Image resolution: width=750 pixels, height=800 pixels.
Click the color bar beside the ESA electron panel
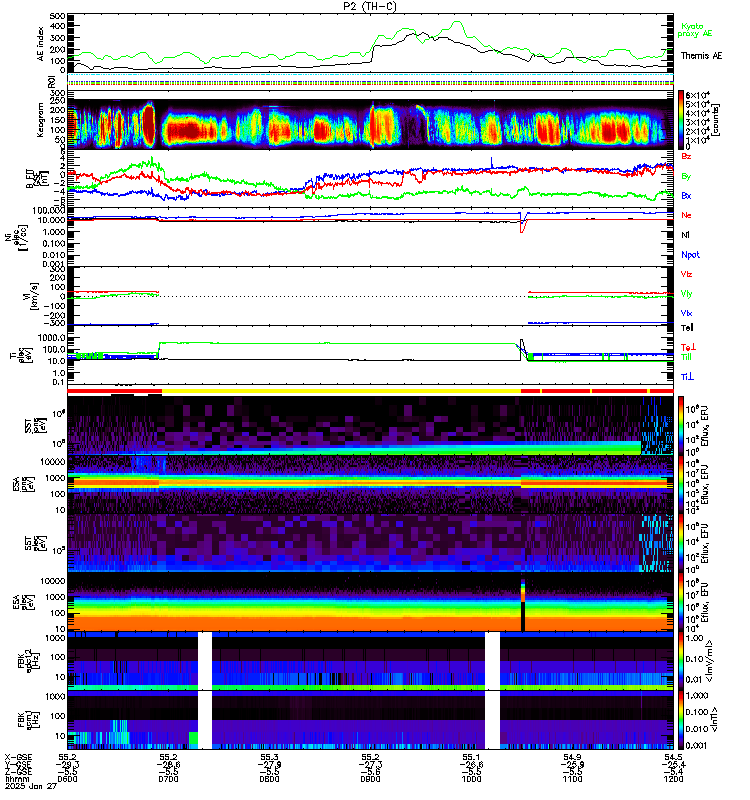pyautogui.click(x=681, y=602)
